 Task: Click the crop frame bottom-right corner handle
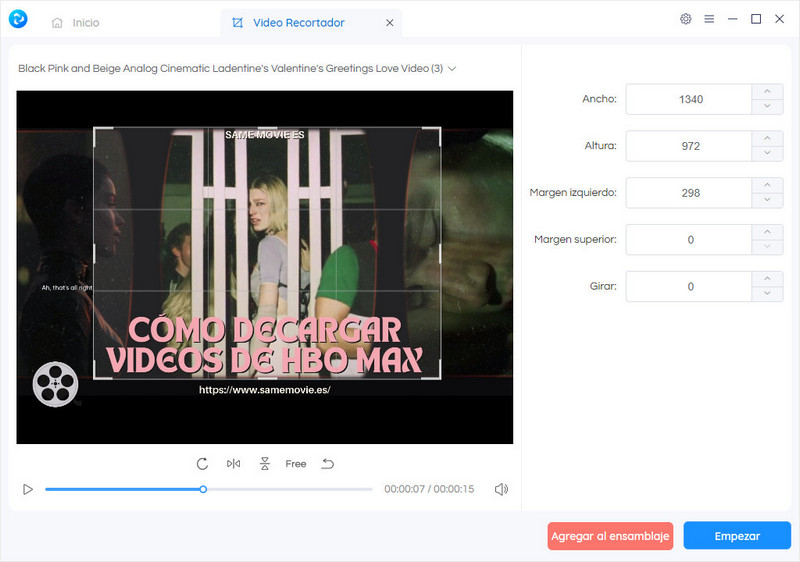[439, 377]
